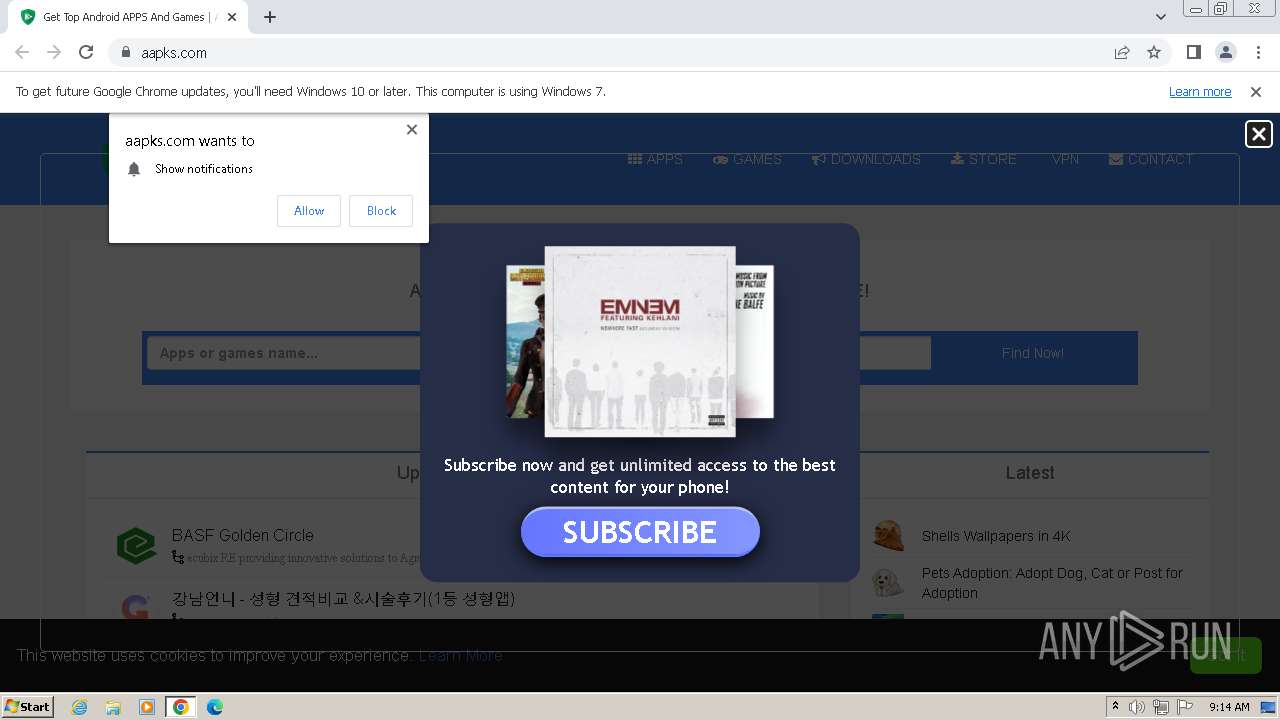
Task: Launch Internet Explorer from taskbar
Action: coord(80,707)
